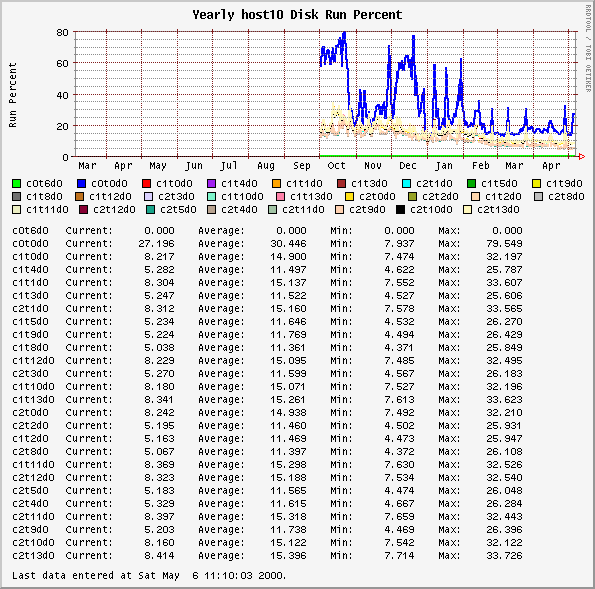Image resolution: width=595 pixels, height=589 pixels.
Task: Click the aqua c1t10d0 legend swatch
Action: (211, 197)
